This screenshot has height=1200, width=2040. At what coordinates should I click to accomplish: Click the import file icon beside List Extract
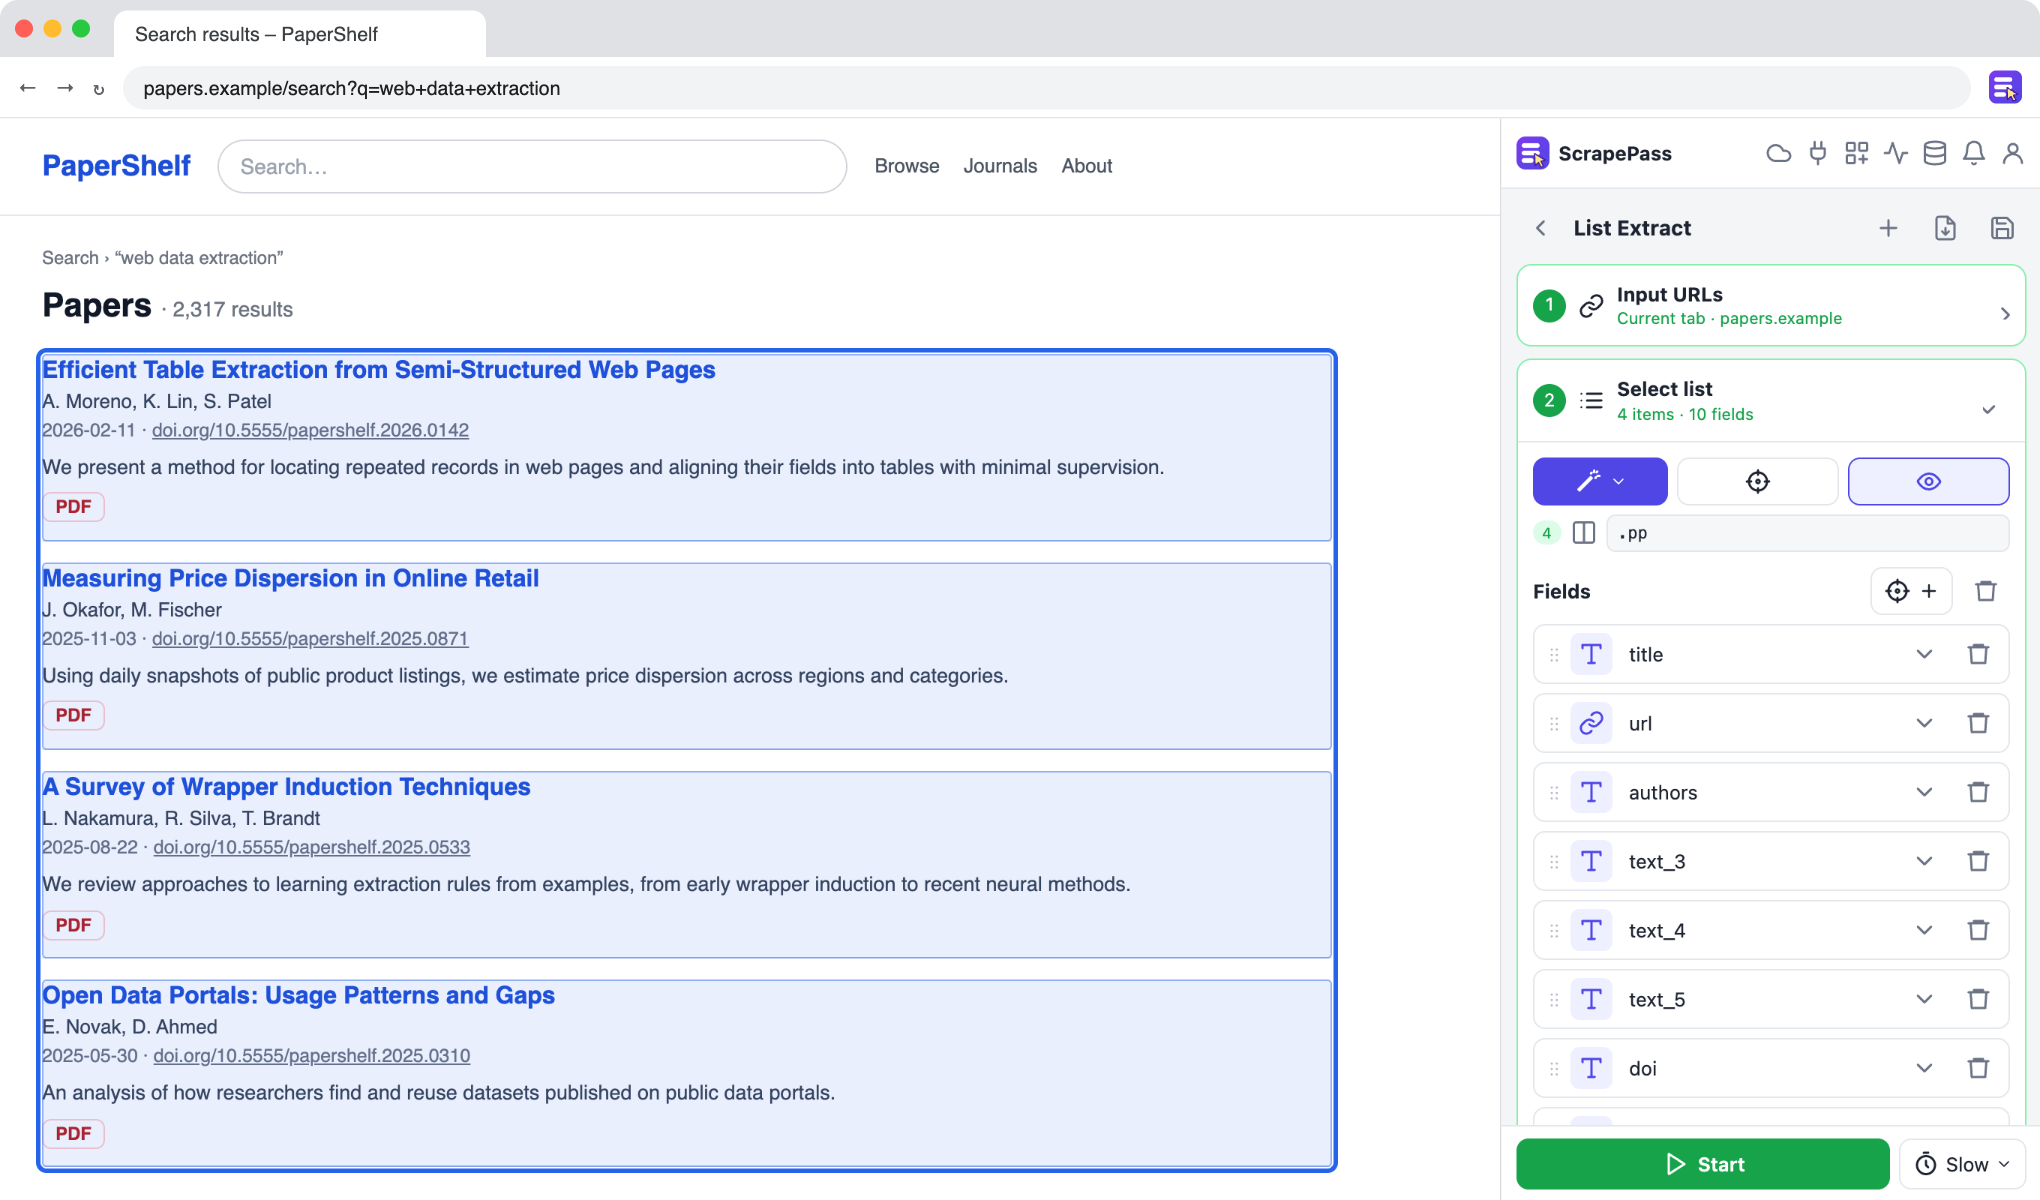1945,228
